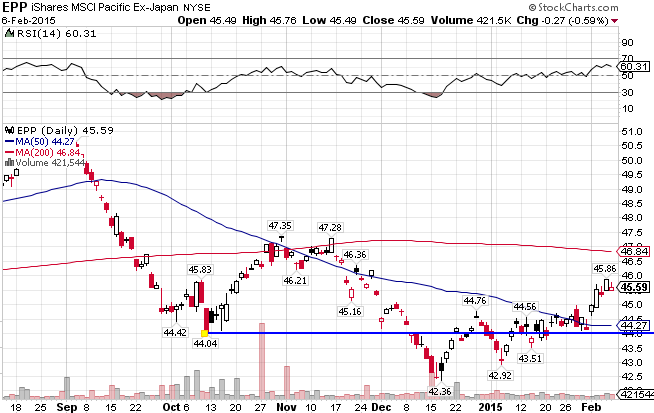
Task: Click the EPP (Daily) candlestick legend icon
Action: (x=10, y=130)
